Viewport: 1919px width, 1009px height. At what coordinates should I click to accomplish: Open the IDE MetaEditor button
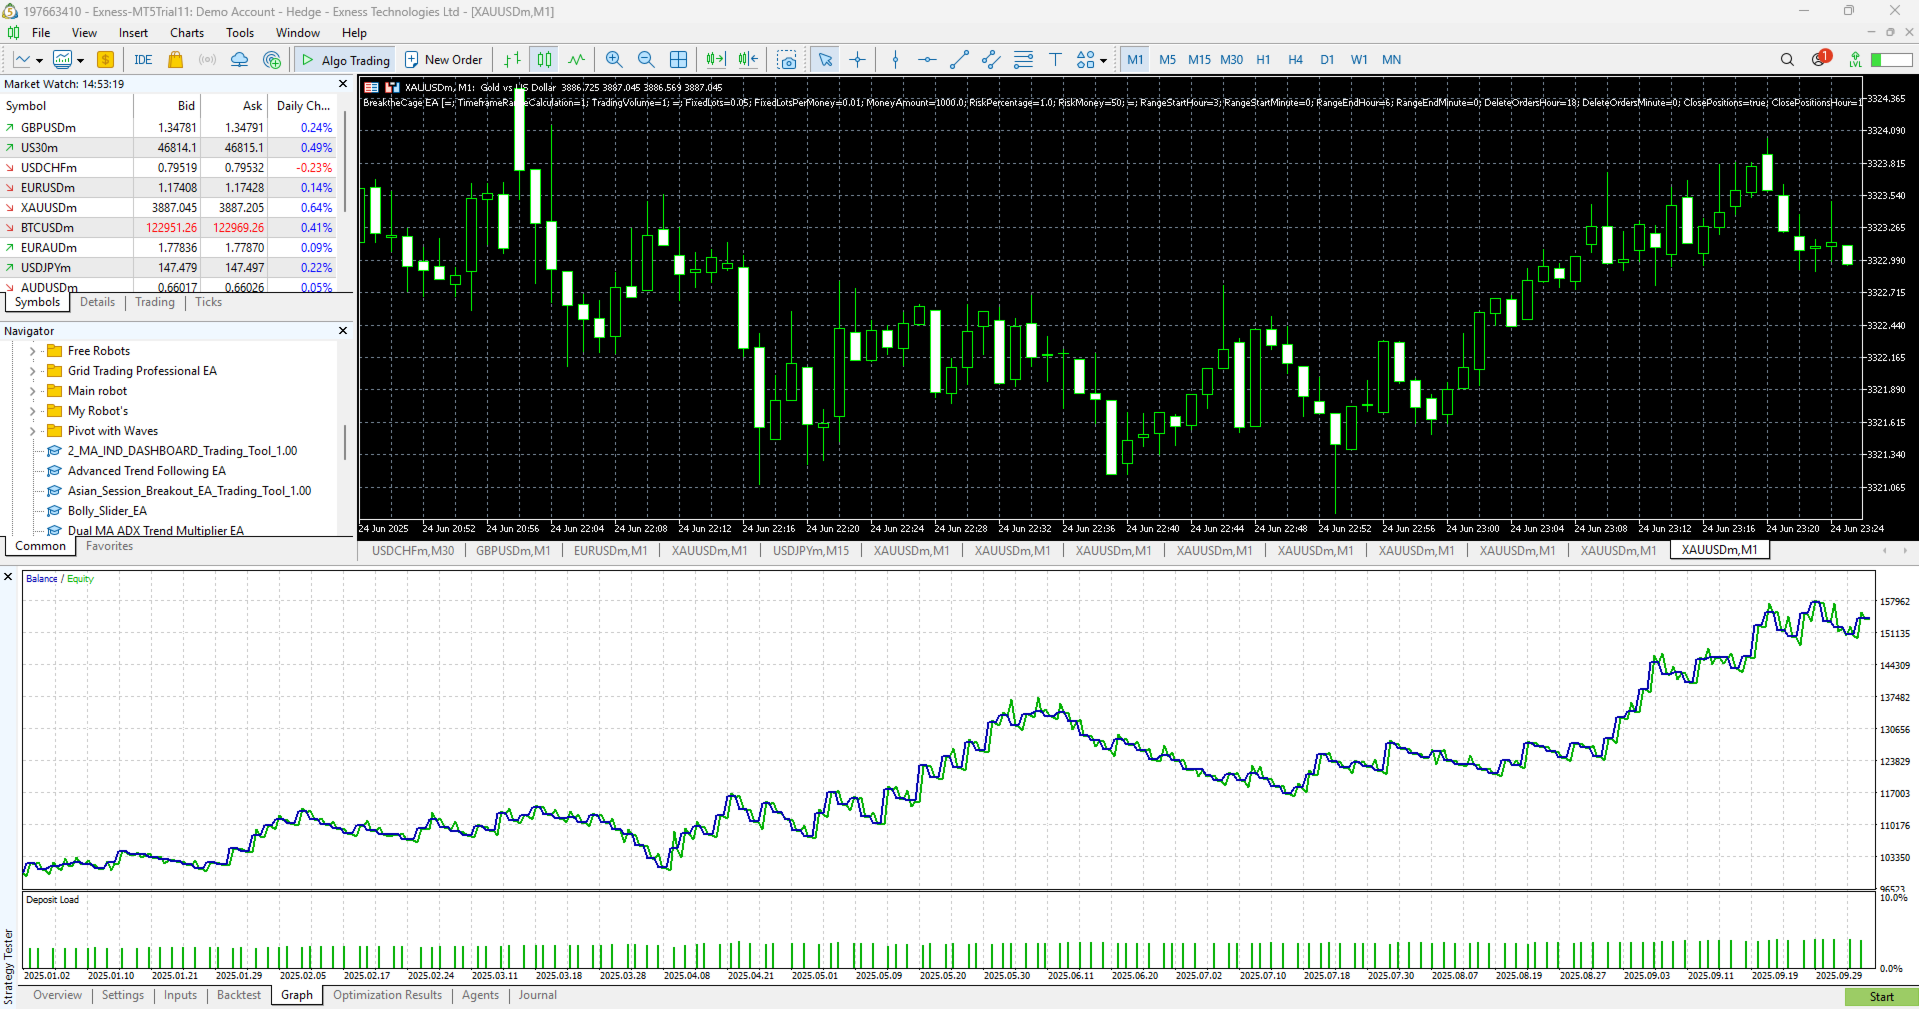pos(143,60)
